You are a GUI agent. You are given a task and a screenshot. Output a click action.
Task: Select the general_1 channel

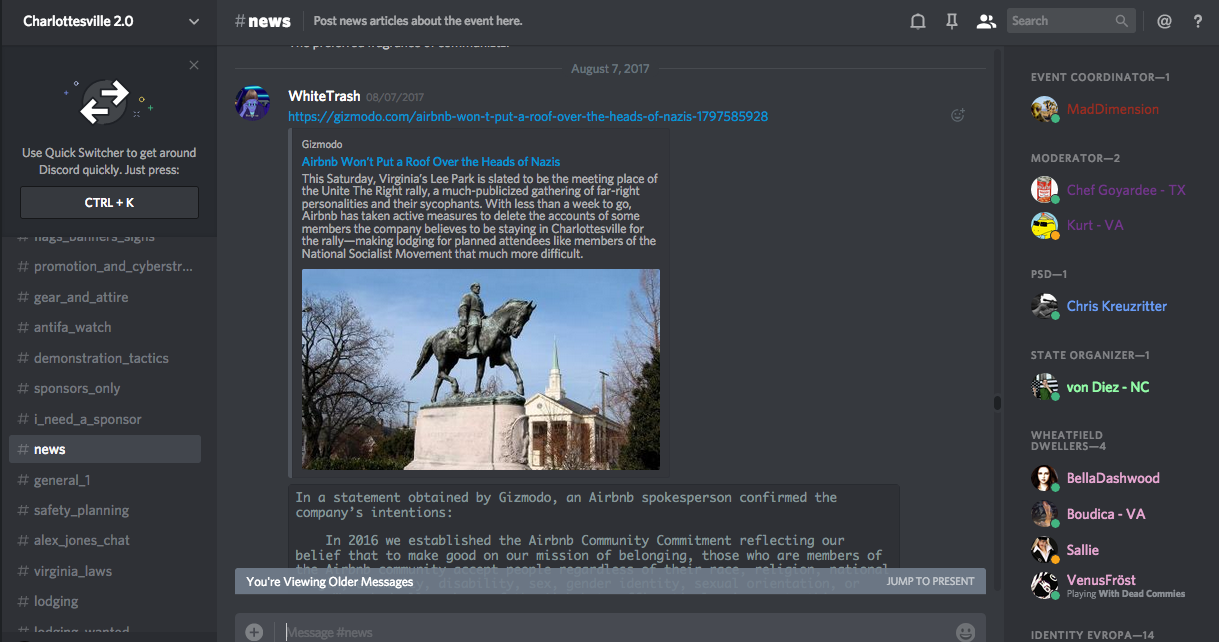62,480
